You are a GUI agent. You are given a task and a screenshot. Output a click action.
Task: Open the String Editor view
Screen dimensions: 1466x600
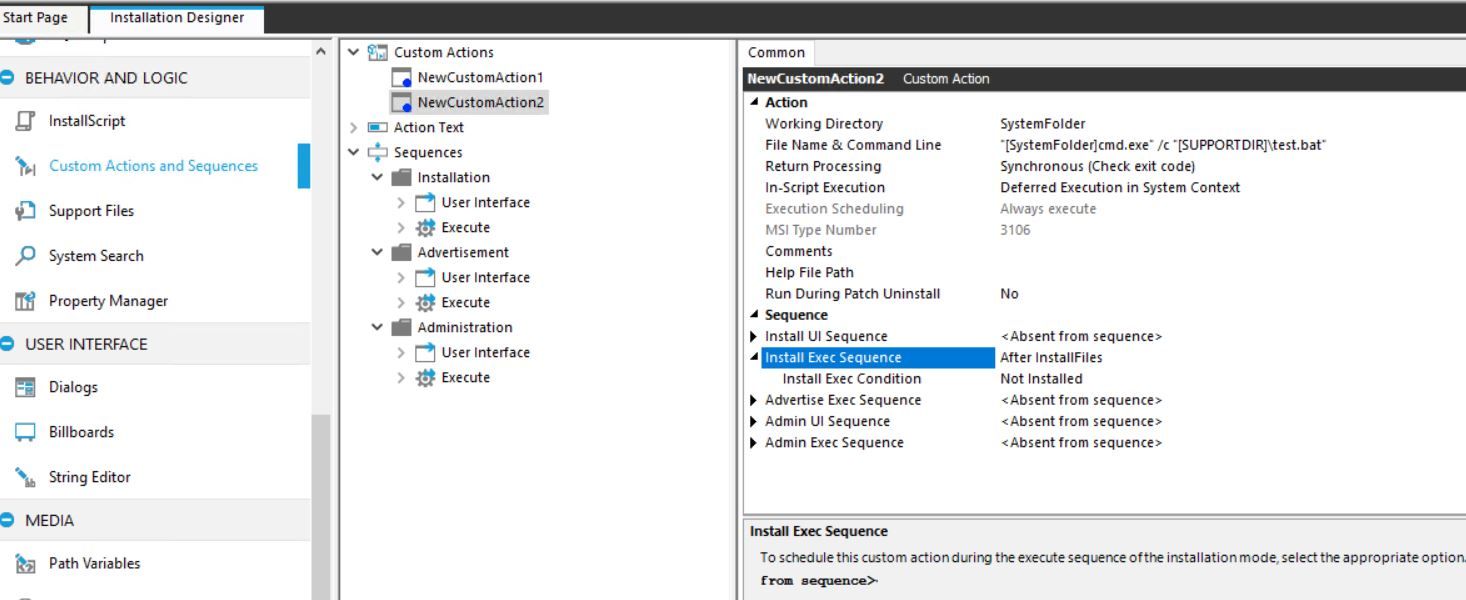pos(90,477)
